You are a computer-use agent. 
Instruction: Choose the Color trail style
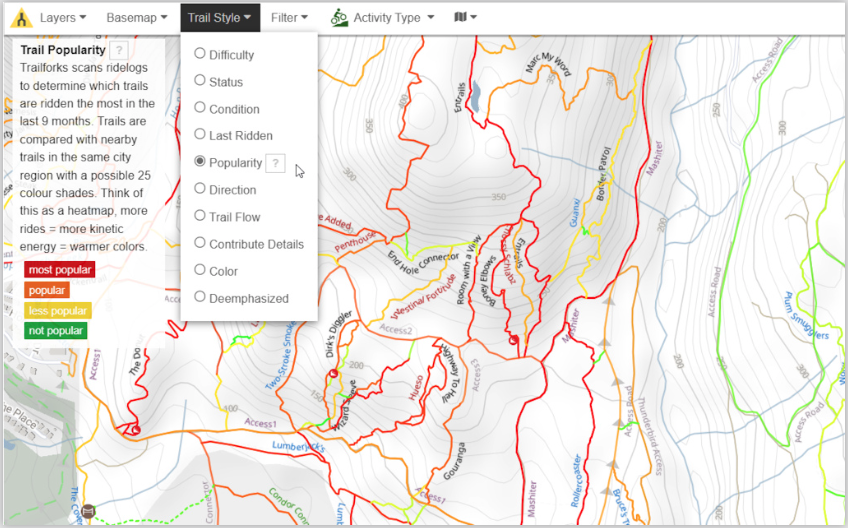(x=216, y=271)
